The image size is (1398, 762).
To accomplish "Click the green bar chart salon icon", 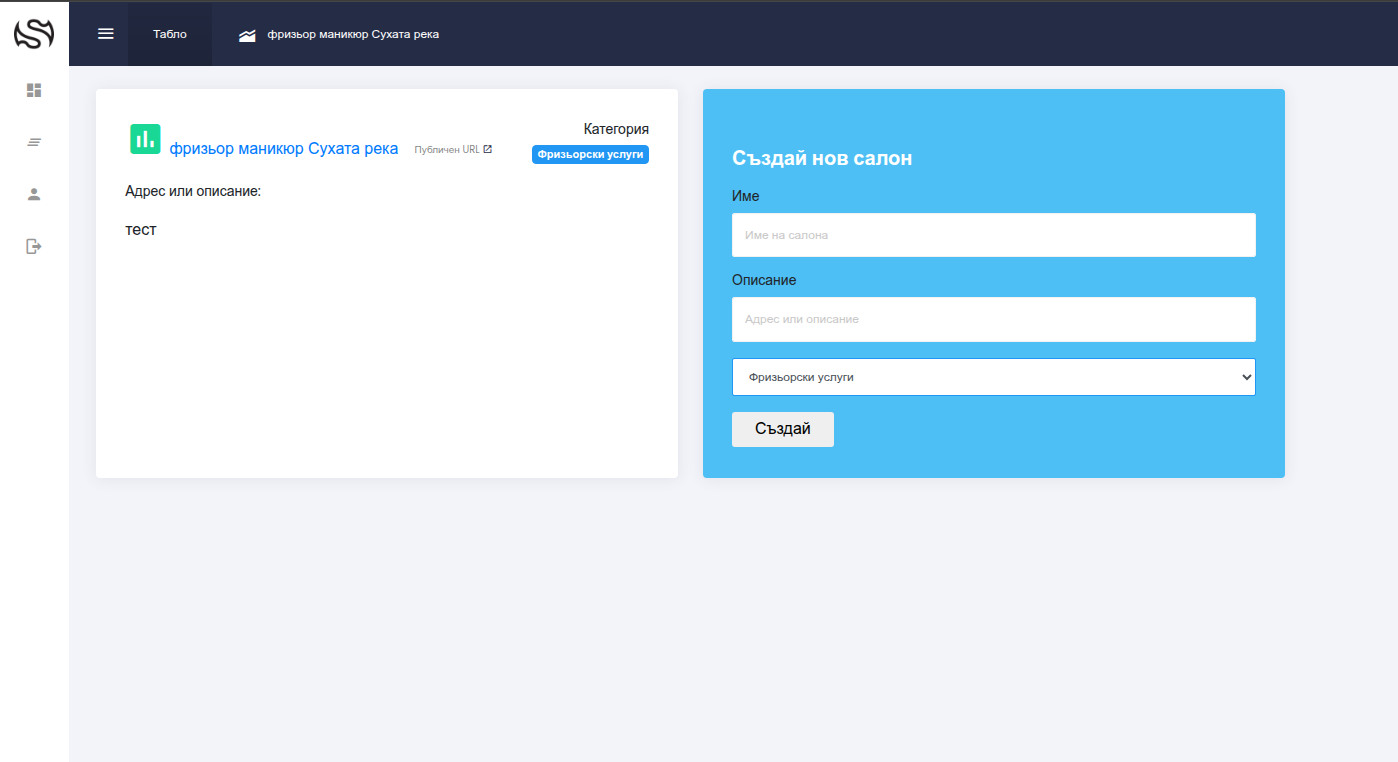I will coord(145,139).
